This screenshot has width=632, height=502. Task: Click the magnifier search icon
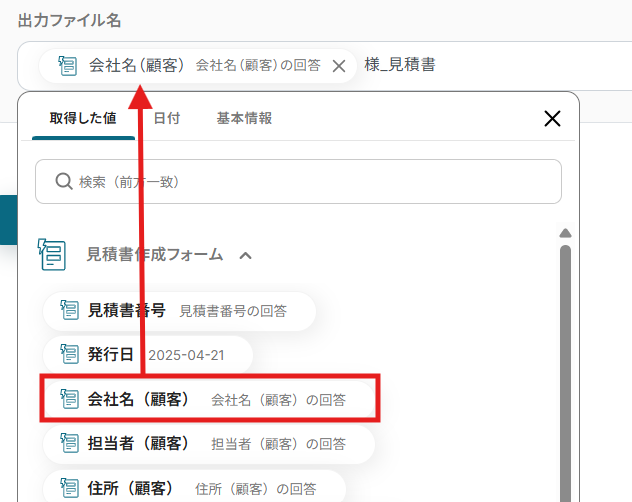tap(64, 181)
